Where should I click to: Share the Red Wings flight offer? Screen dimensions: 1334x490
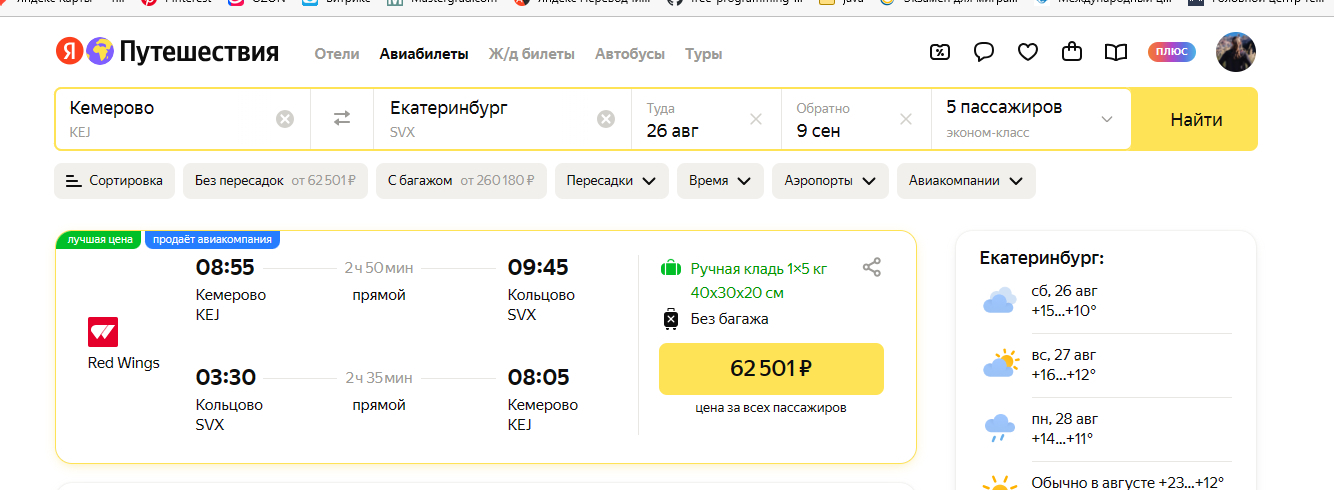[x=872, y=267]
